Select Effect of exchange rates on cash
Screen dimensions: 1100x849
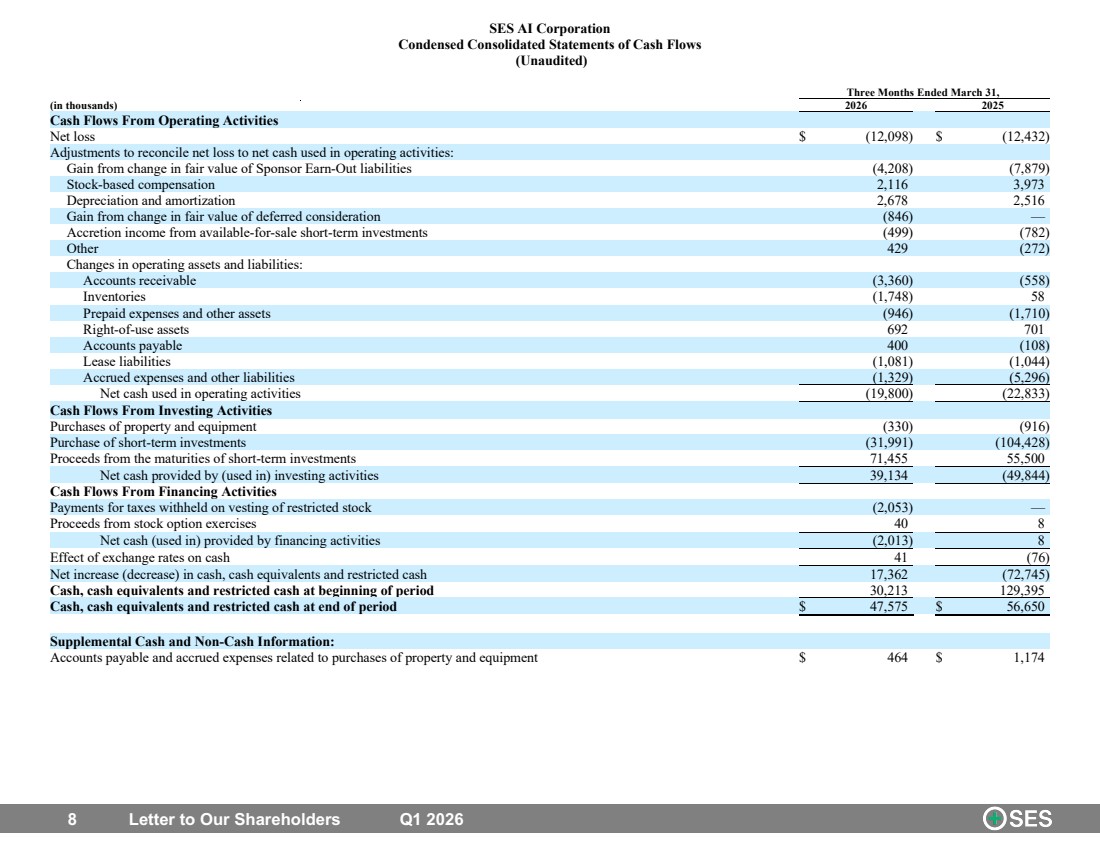coord(140,558)
